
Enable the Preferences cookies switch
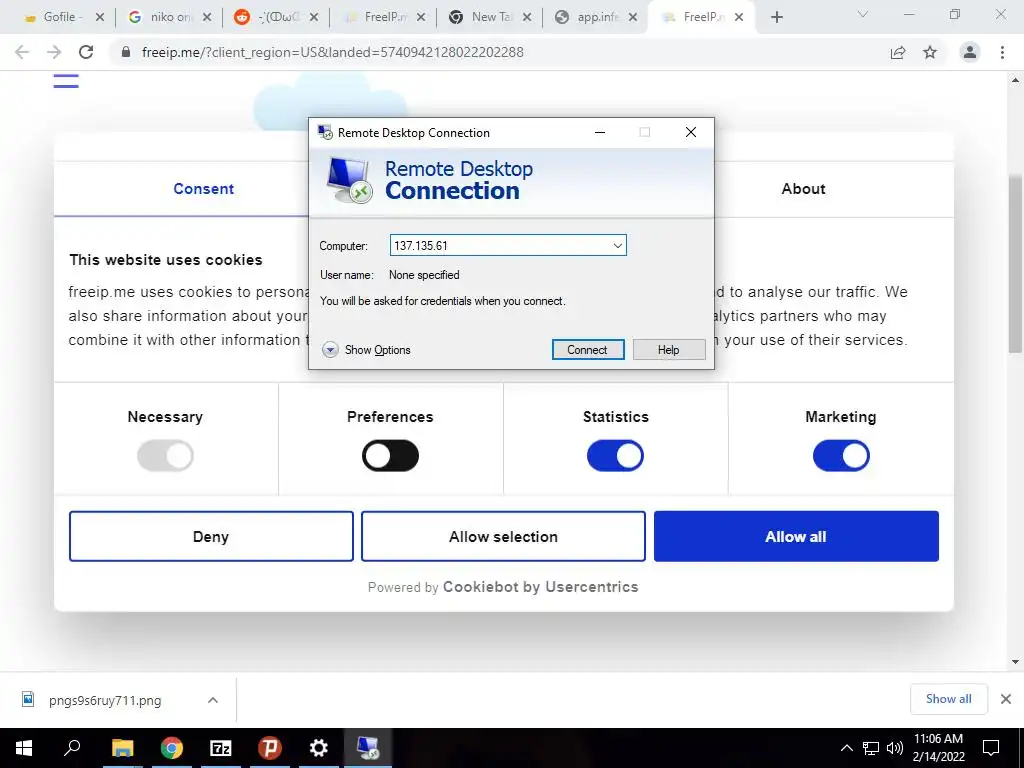click(x=391, y=456)
